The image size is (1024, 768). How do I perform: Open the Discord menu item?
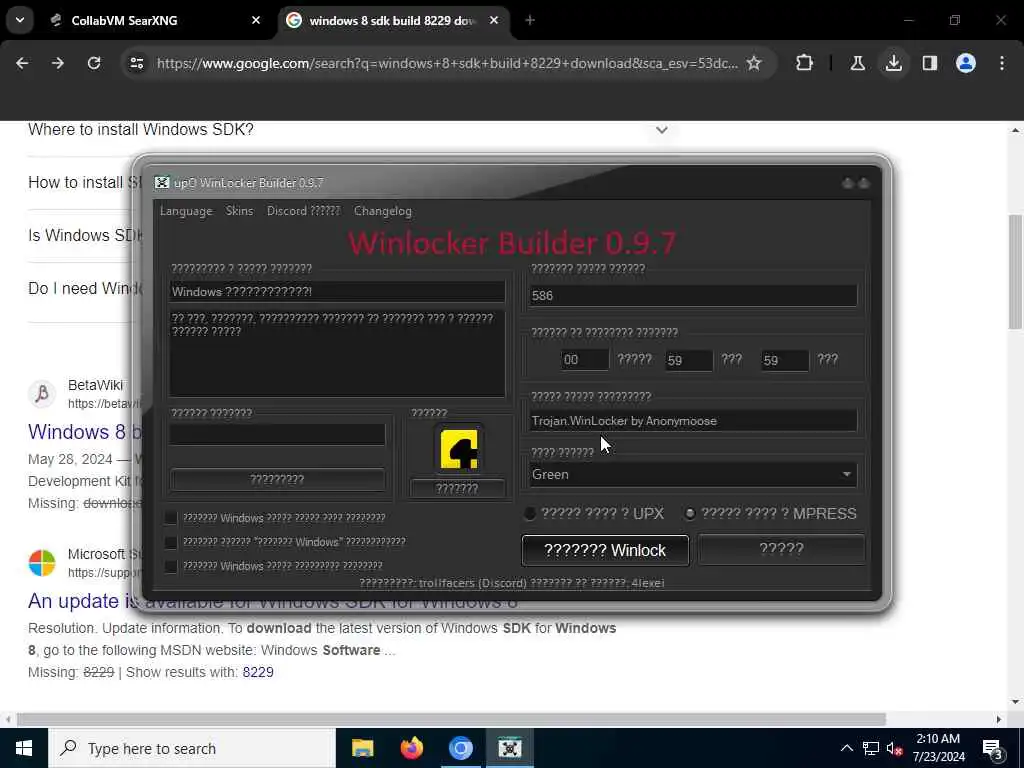coord(304,211)
